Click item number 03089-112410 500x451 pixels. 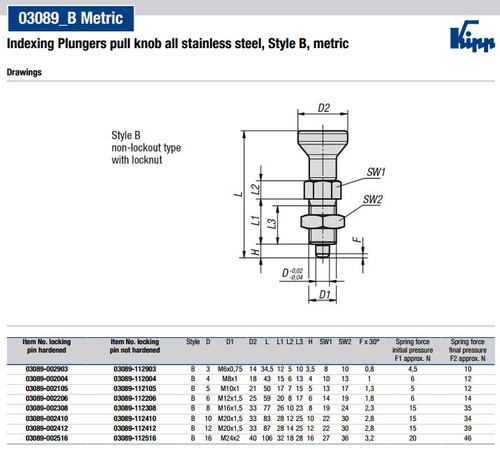[135, 419]
